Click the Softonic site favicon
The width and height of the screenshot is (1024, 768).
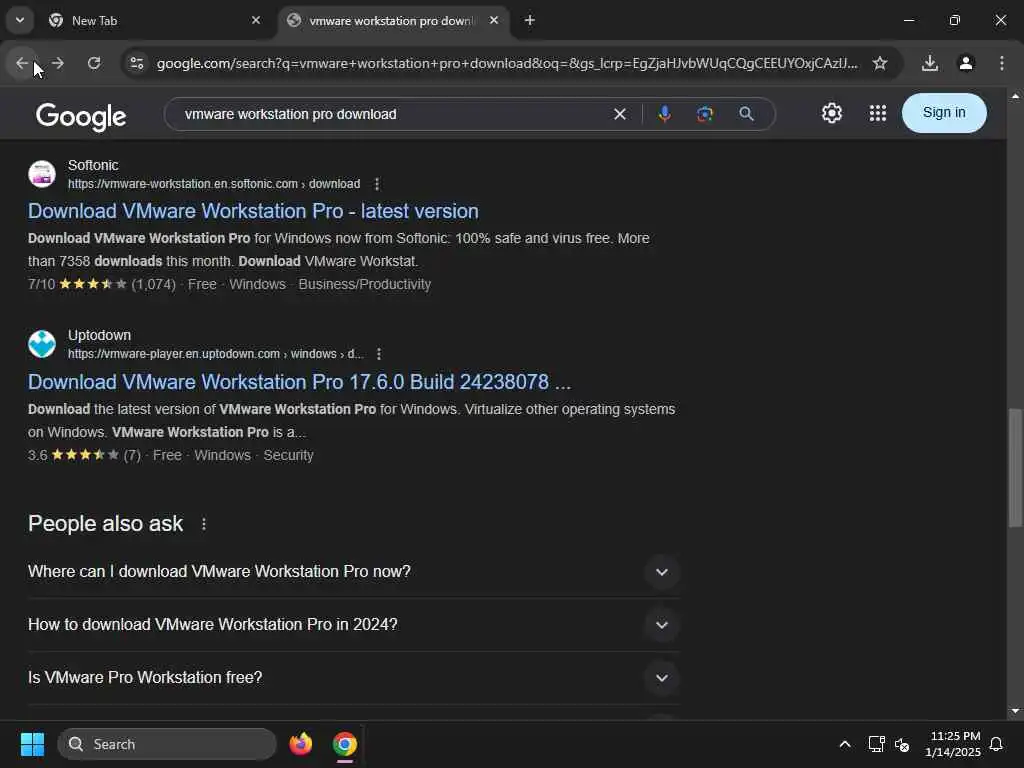[42, 174]
